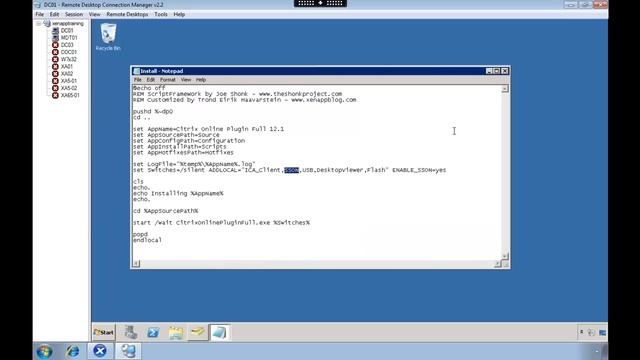Select XA65-01 server in tree
Screen dimensions: 640x360
[70, 96]
